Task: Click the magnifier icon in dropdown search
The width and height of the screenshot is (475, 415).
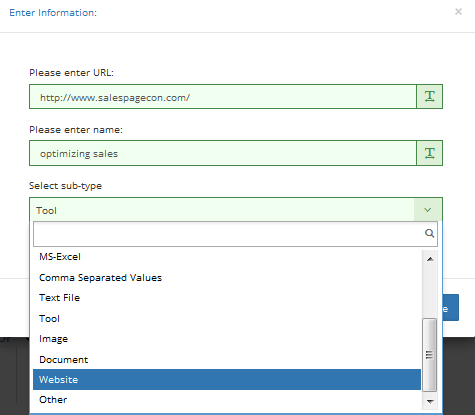Action: 429,233
